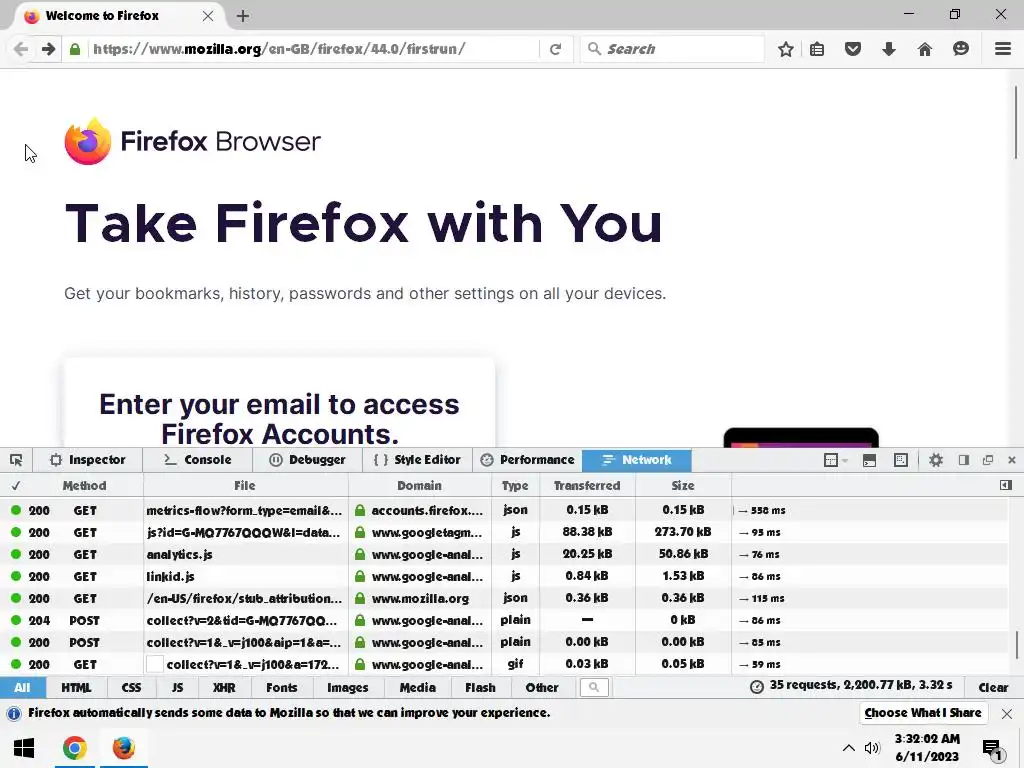
Task: Open a new browser tab
Action: pos(243,16)
